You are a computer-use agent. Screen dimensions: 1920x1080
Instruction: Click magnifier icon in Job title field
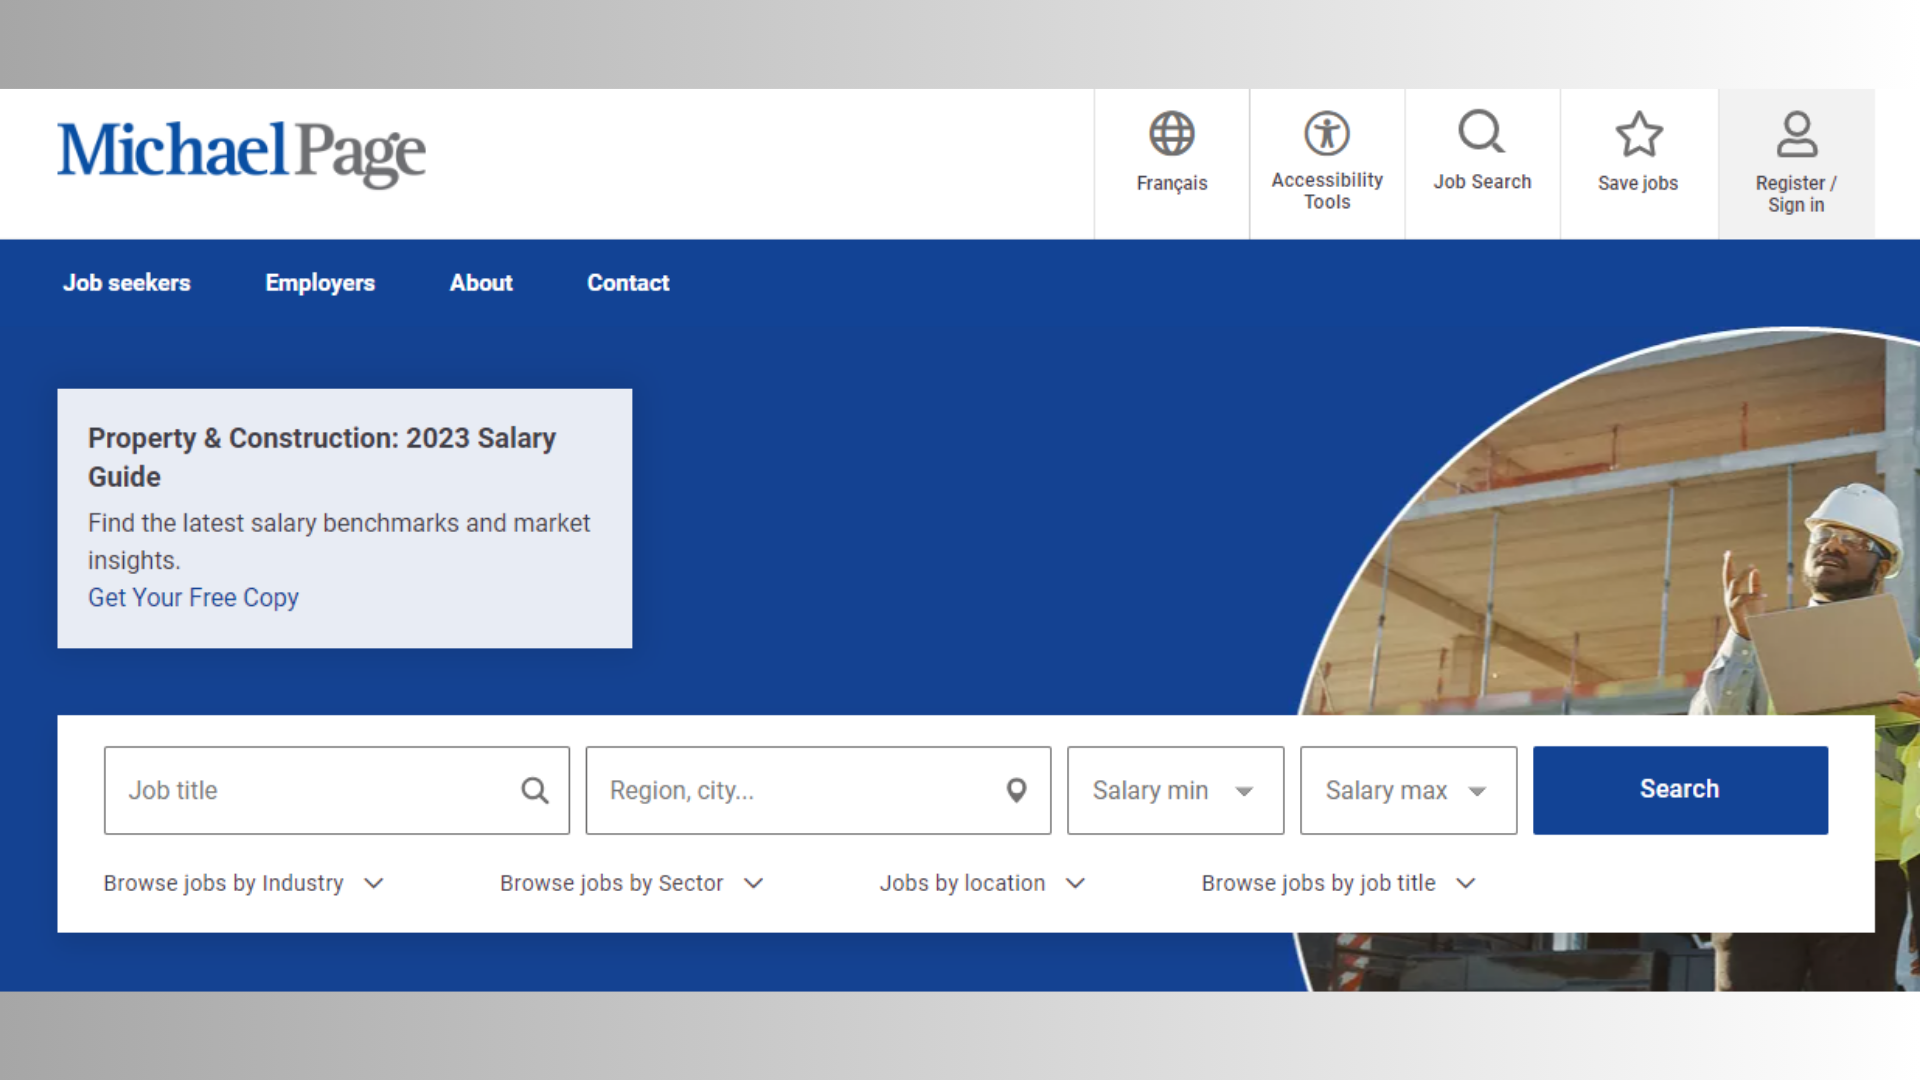535,791
